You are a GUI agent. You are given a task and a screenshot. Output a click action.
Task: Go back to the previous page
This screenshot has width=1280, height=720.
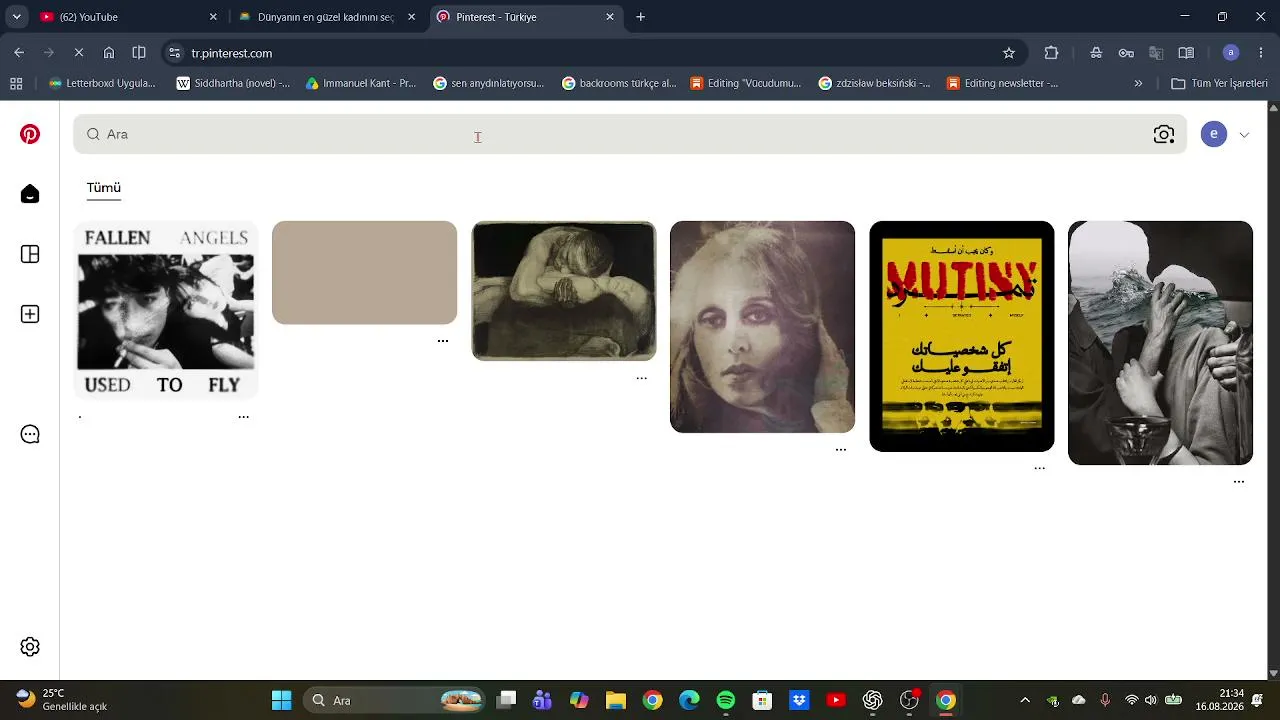coord(19,53)
